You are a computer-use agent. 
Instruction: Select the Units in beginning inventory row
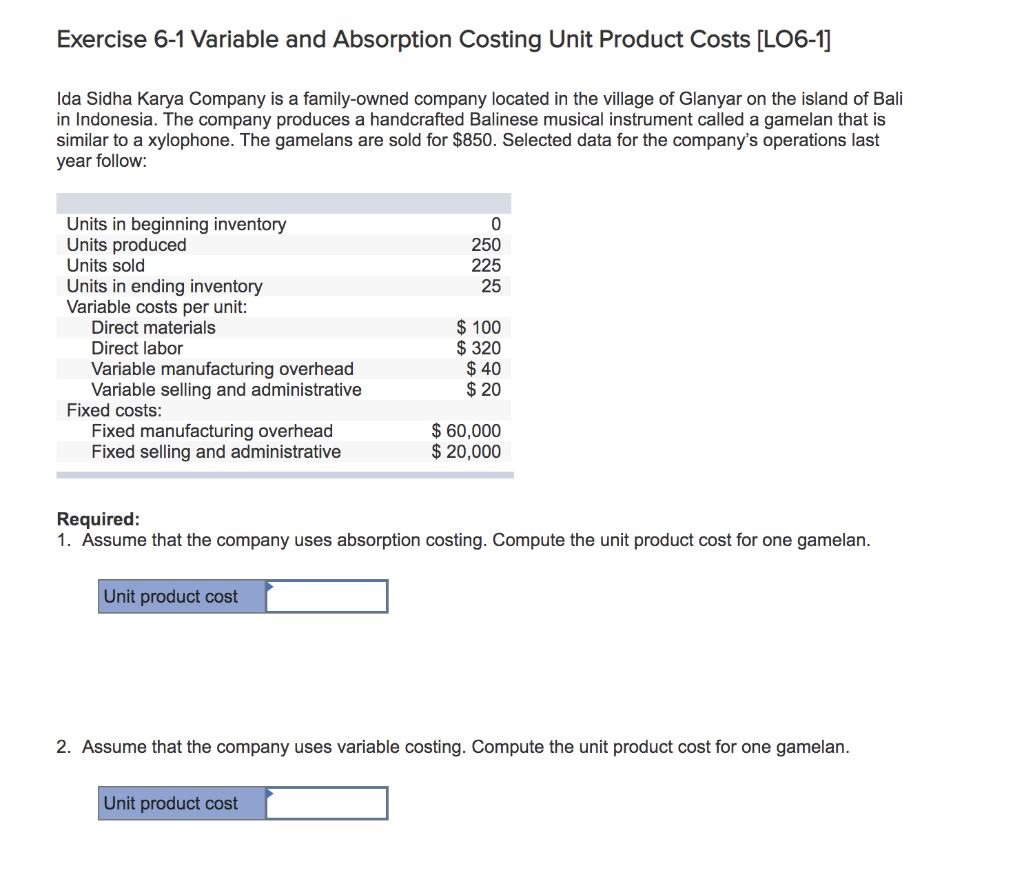(176, 224)
